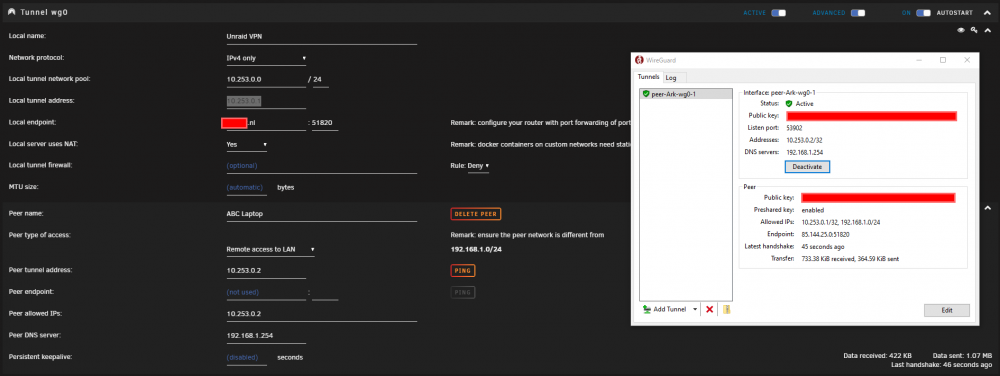Click the Deactivate button
The image size is (1000, 376).
coord(807,166)
